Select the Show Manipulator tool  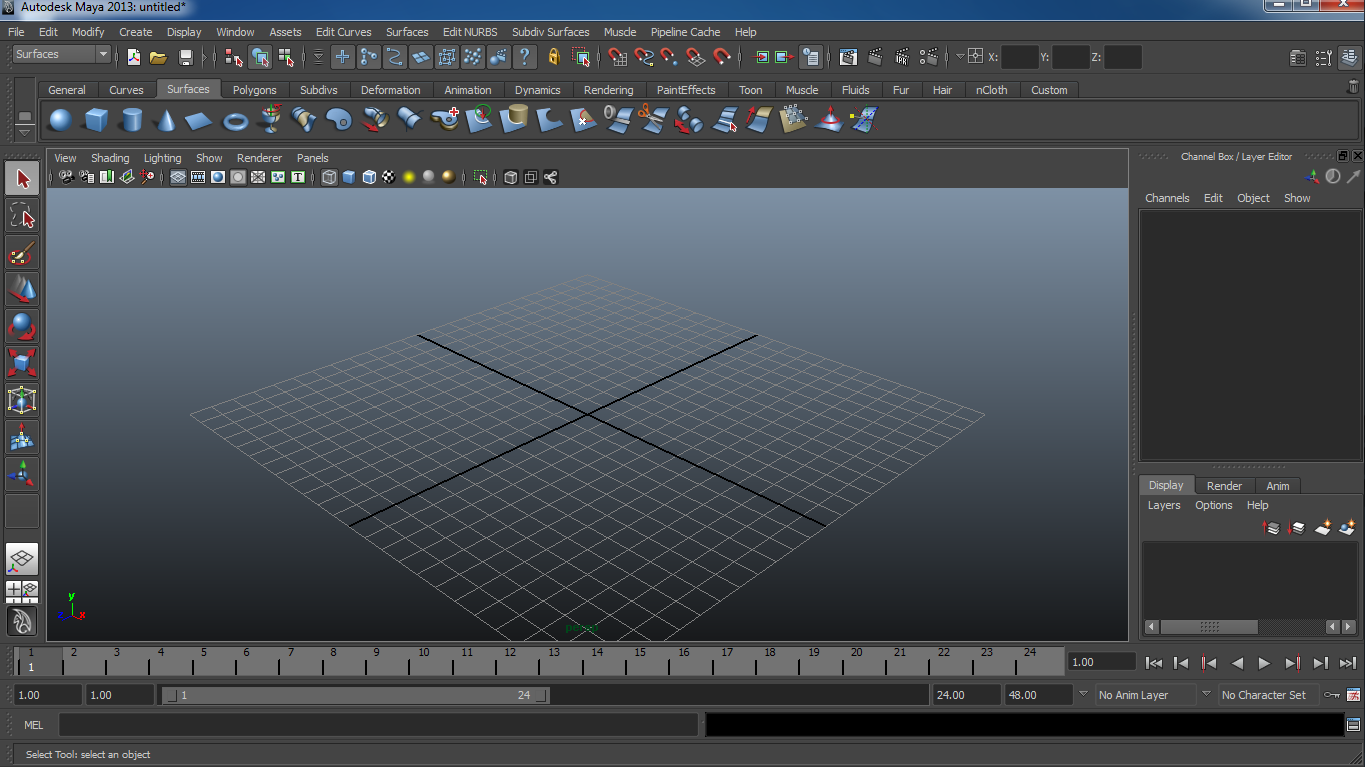coord(22,474)
